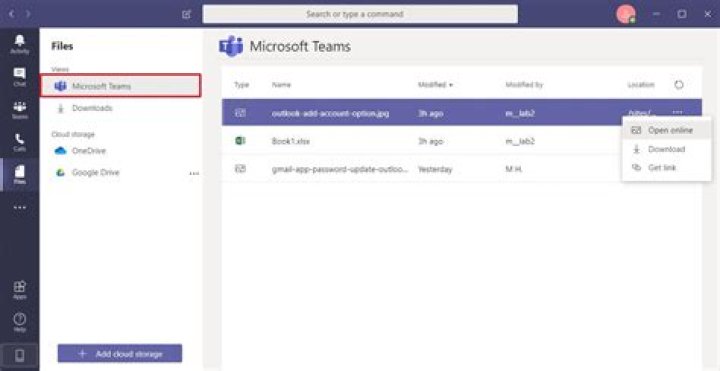Open gmail-app-password-update-outloo... file
Screen dimensions: 720x371
339,169
